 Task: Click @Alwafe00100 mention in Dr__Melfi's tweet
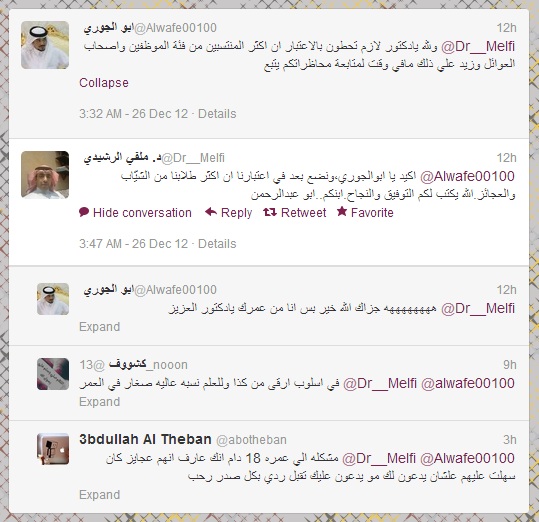coord(468,176)
